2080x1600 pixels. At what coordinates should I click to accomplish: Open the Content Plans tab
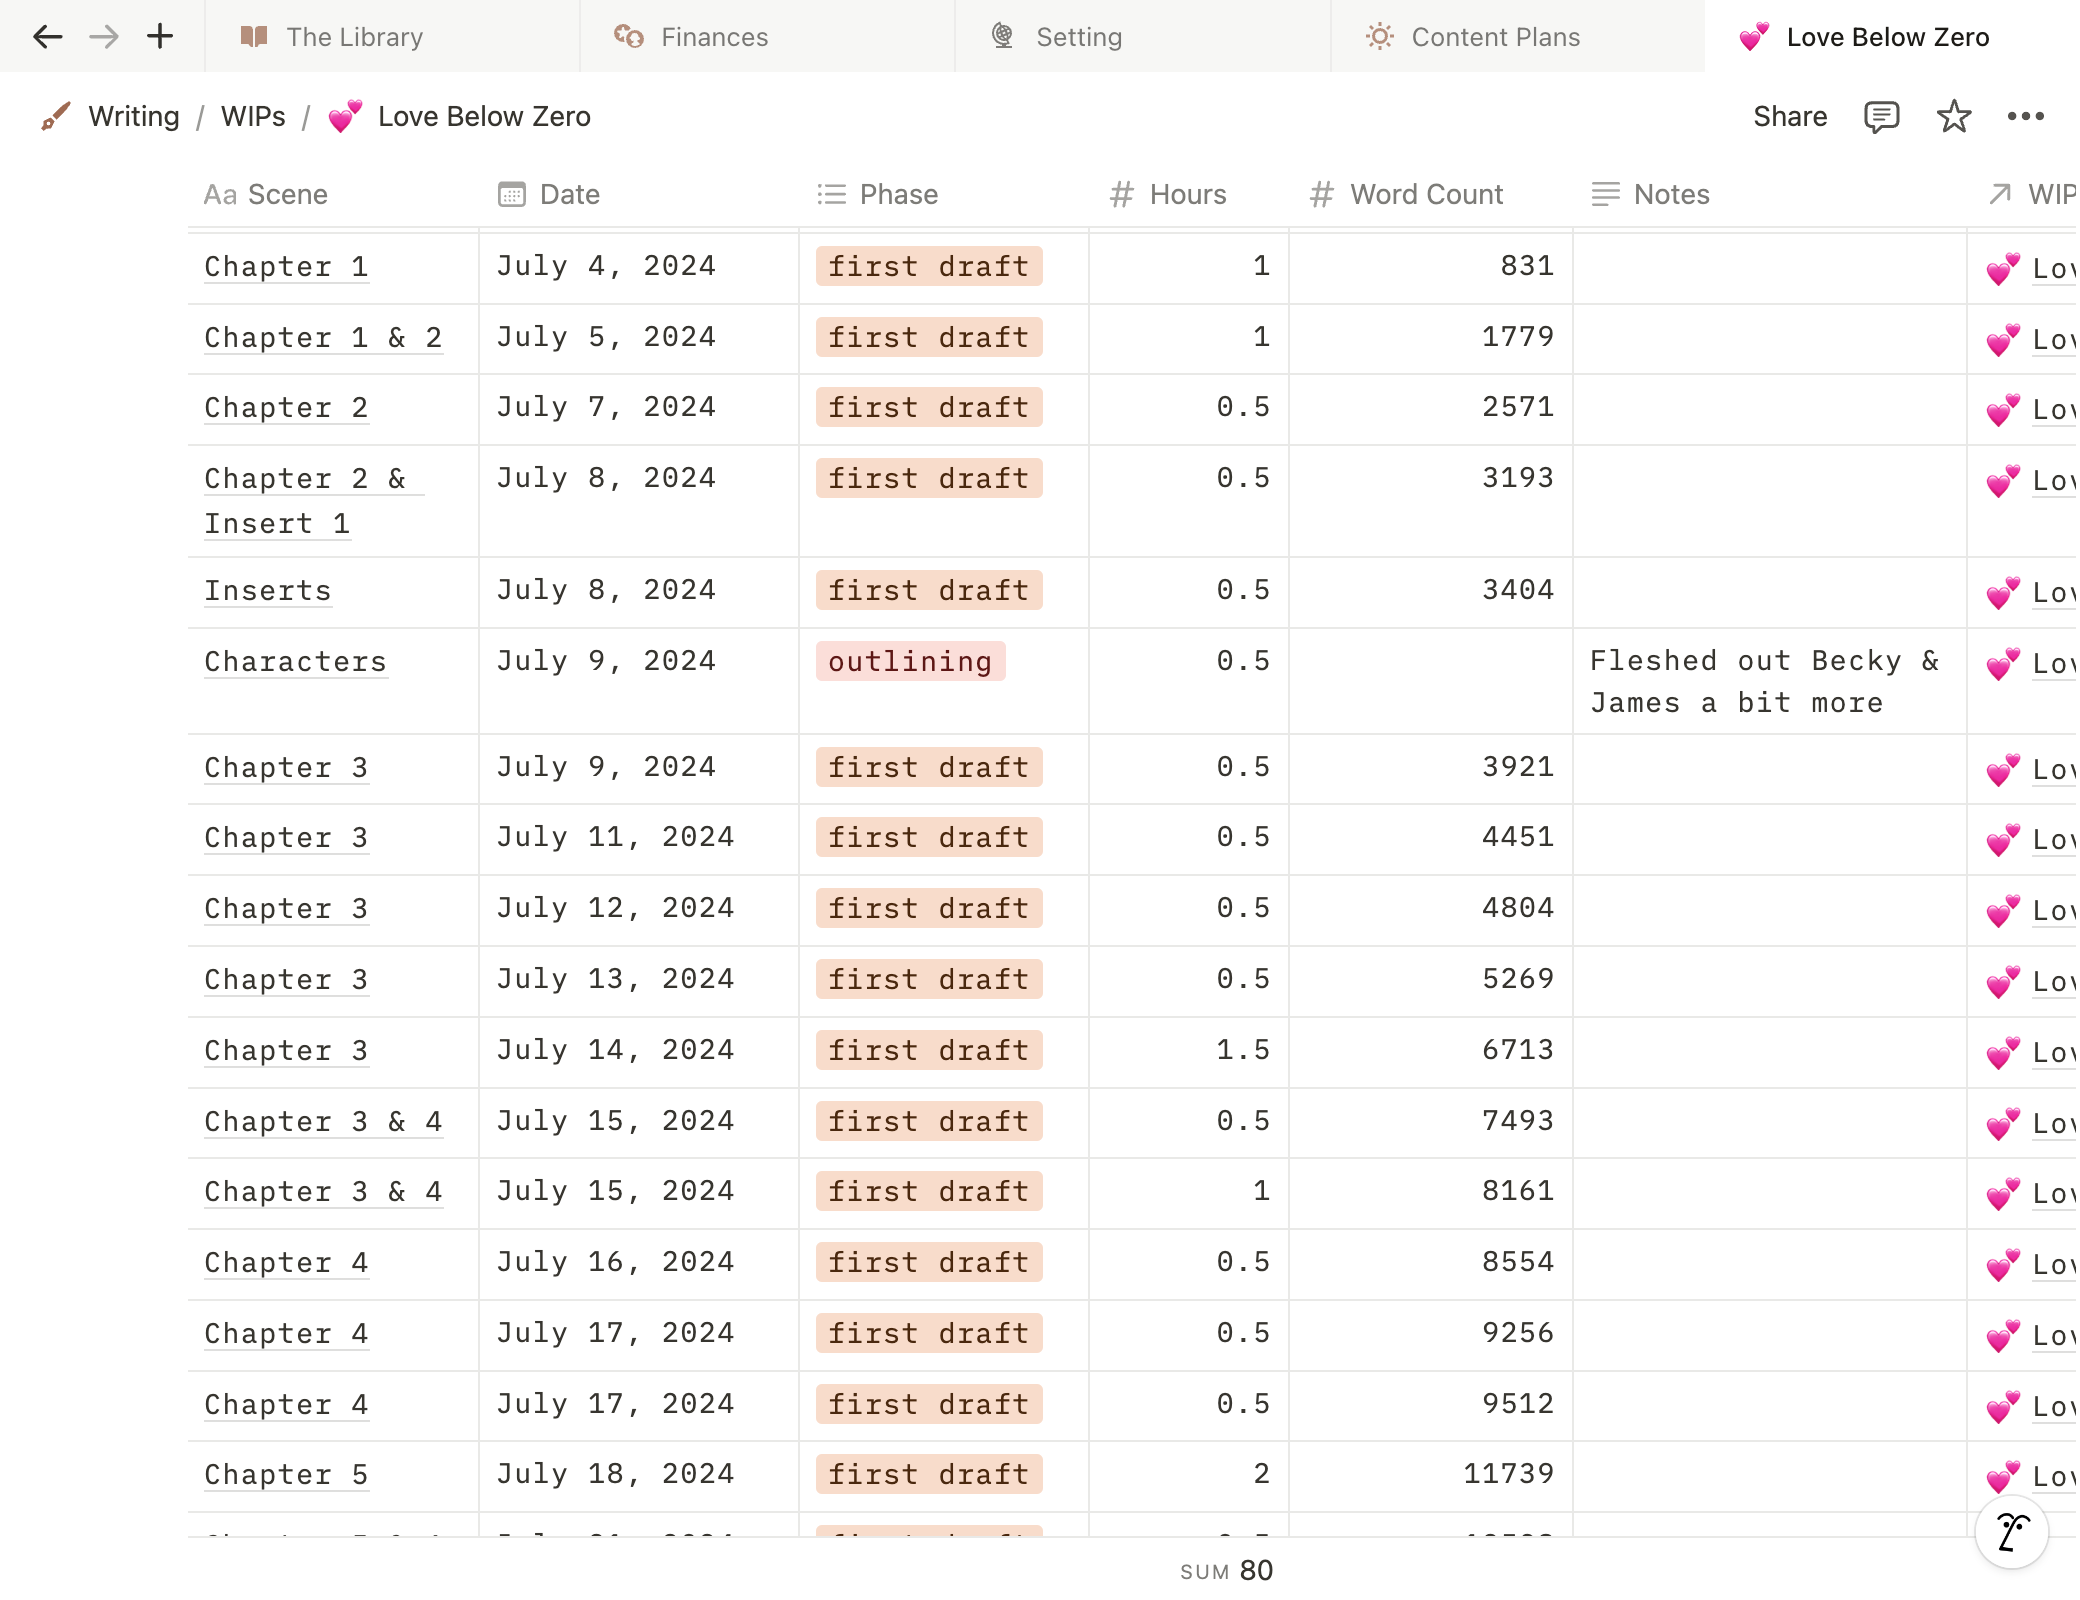coord(1495,37)
